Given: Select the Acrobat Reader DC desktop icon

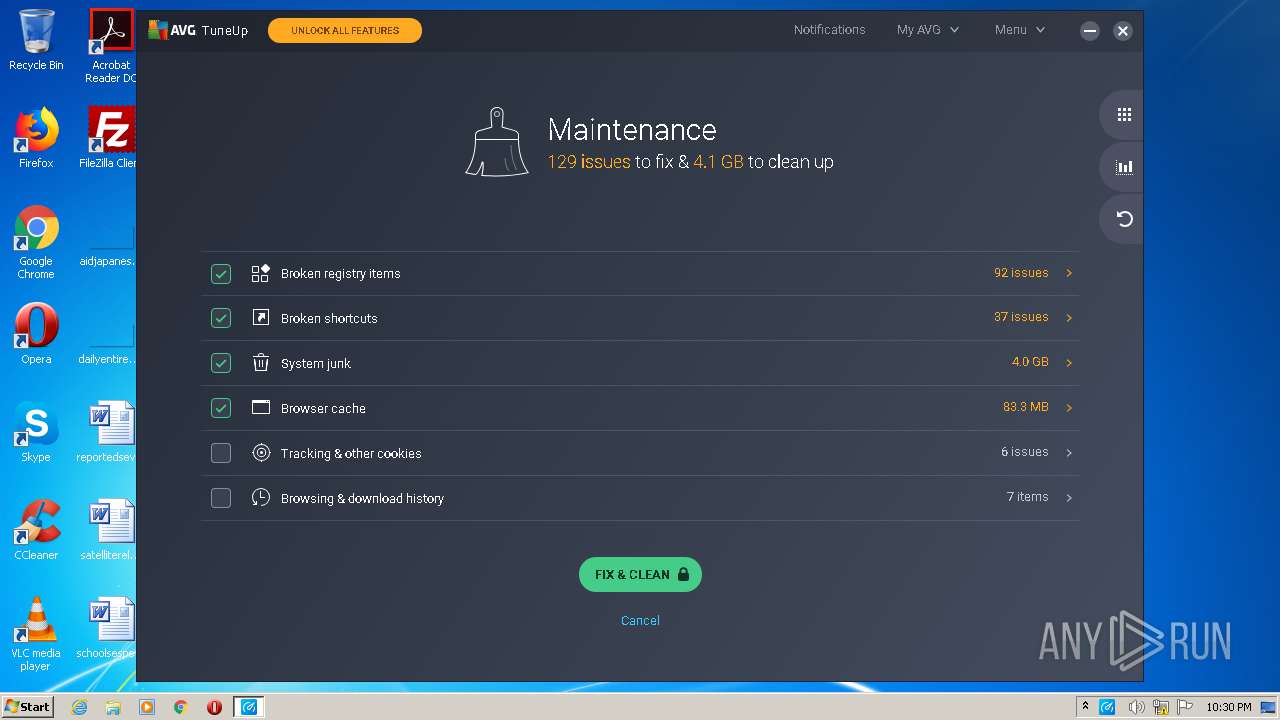Looking at the screenshot, I should point(112,46).
